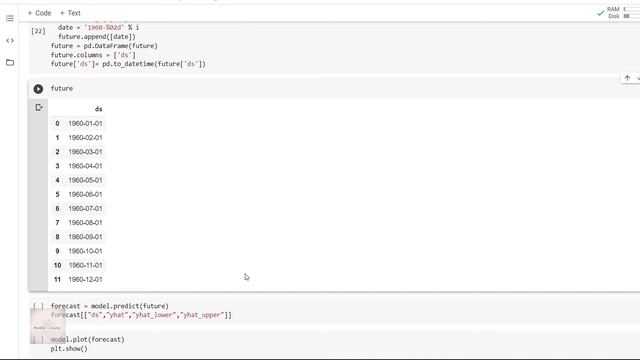The height and width of the screenshot is (360, 640).
Task: Click row index 0 in output table
Action: (57, 123)
